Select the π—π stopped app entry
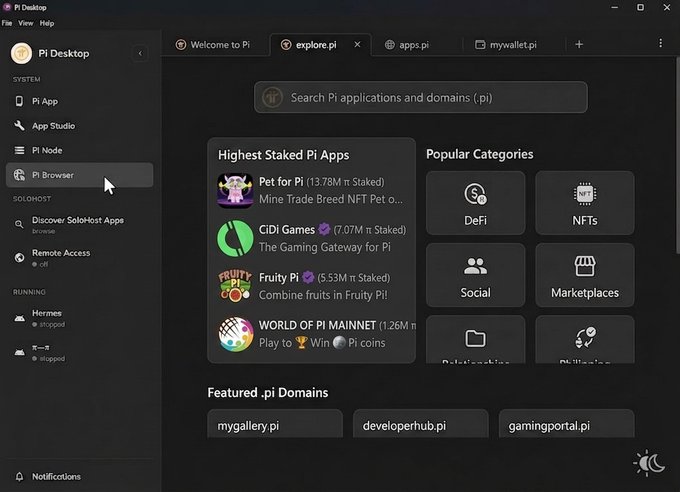The height and width of the screenshot is (492, 680). pos(79,352)
